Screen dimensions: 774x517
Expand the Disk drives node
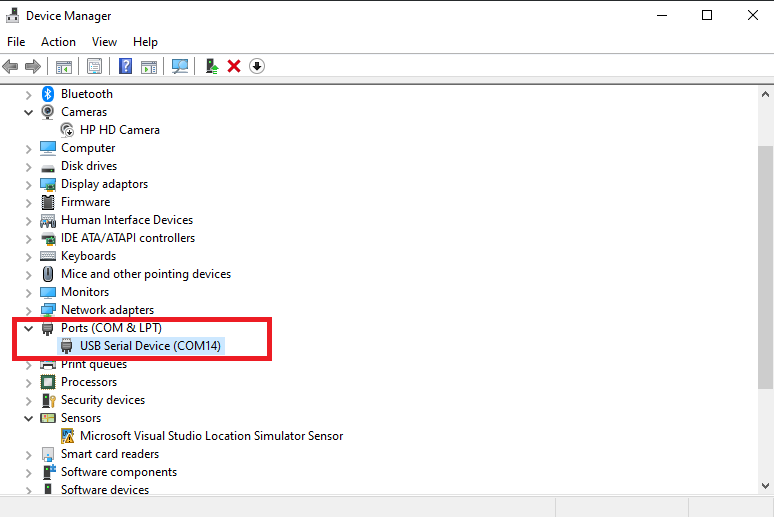click(29, 166)
